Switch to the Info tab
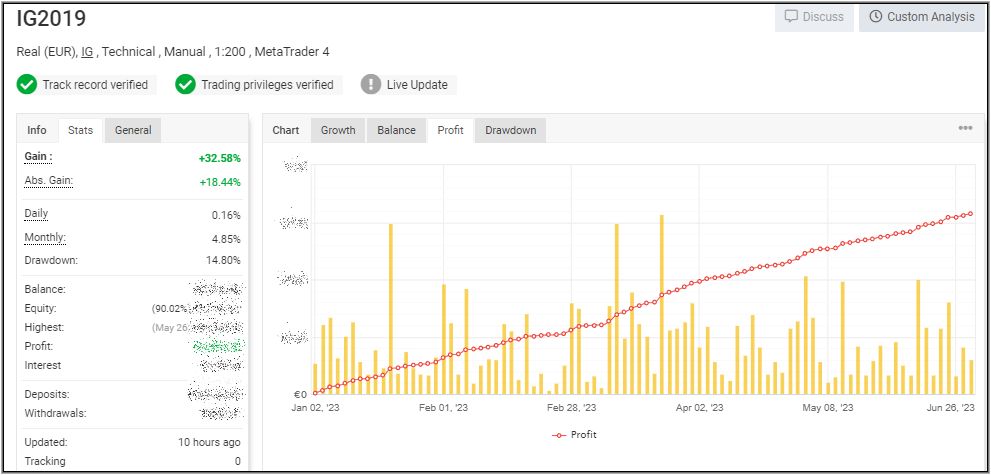Viewport: 991px width, 475px height. click(37, 130)
